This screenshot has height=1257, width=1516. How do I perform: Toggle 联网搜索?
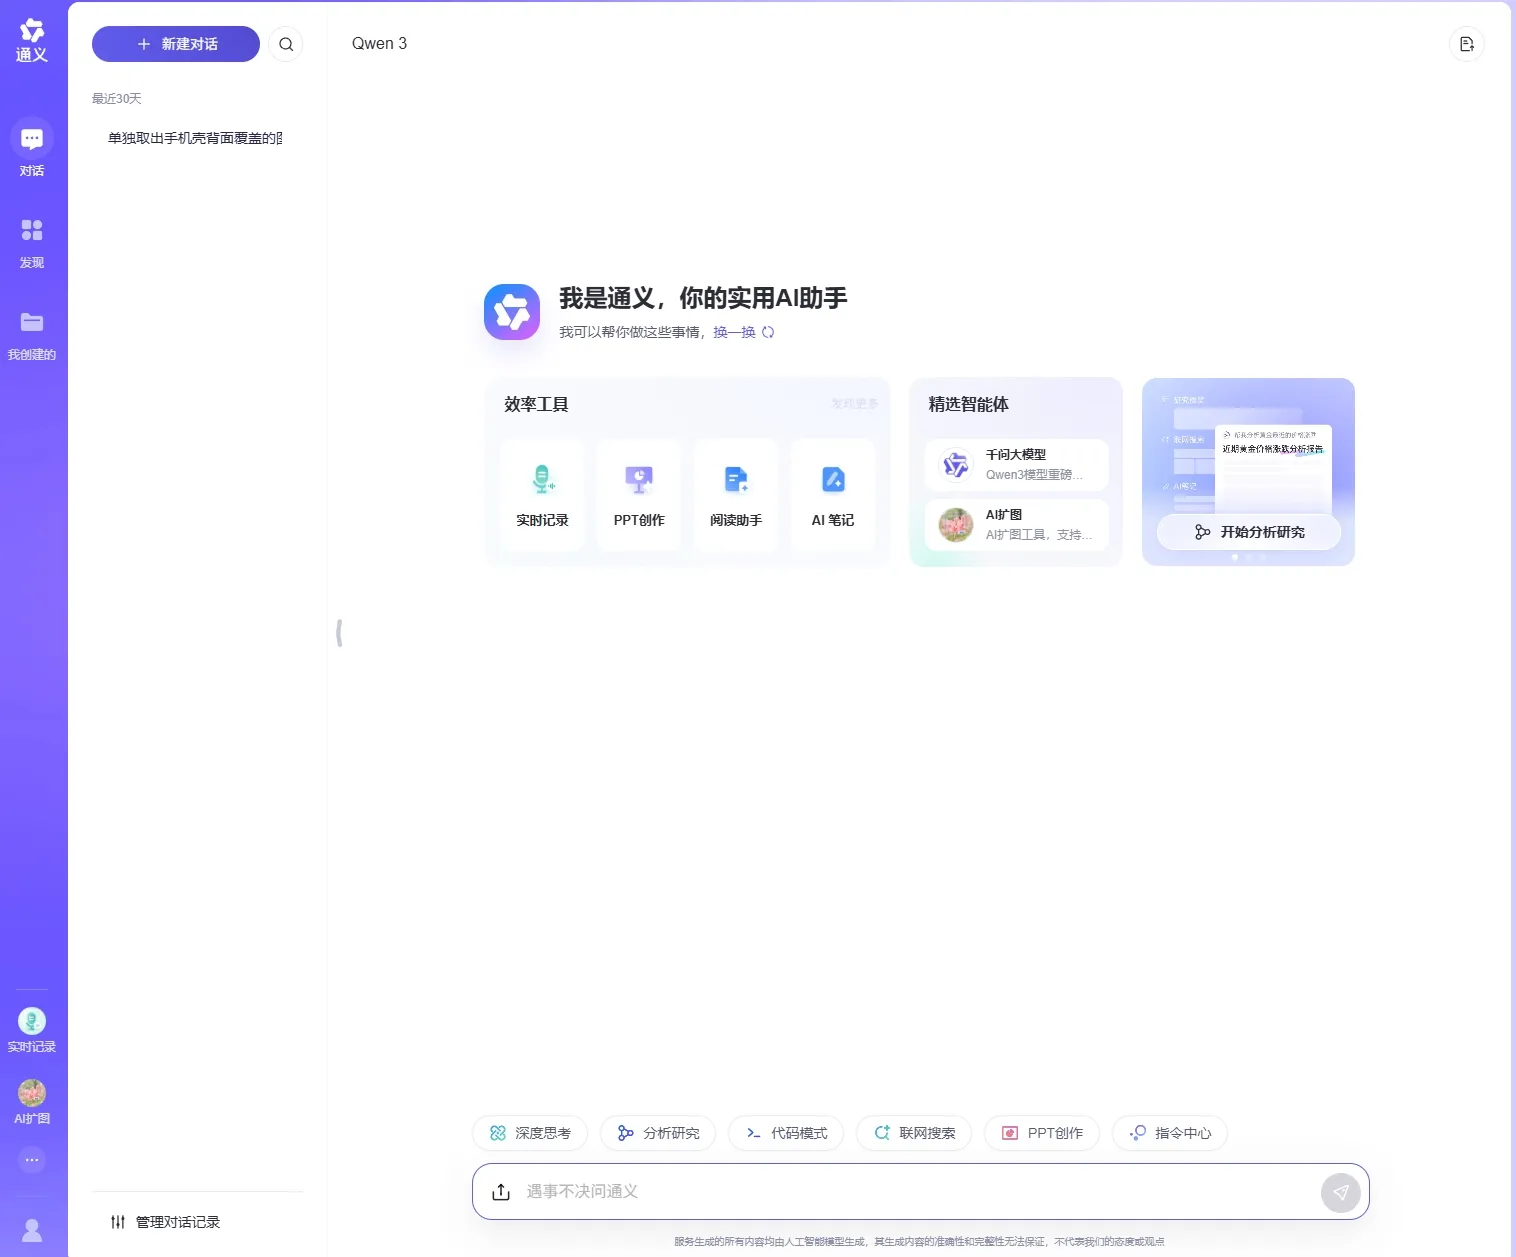click(914, 1133)
